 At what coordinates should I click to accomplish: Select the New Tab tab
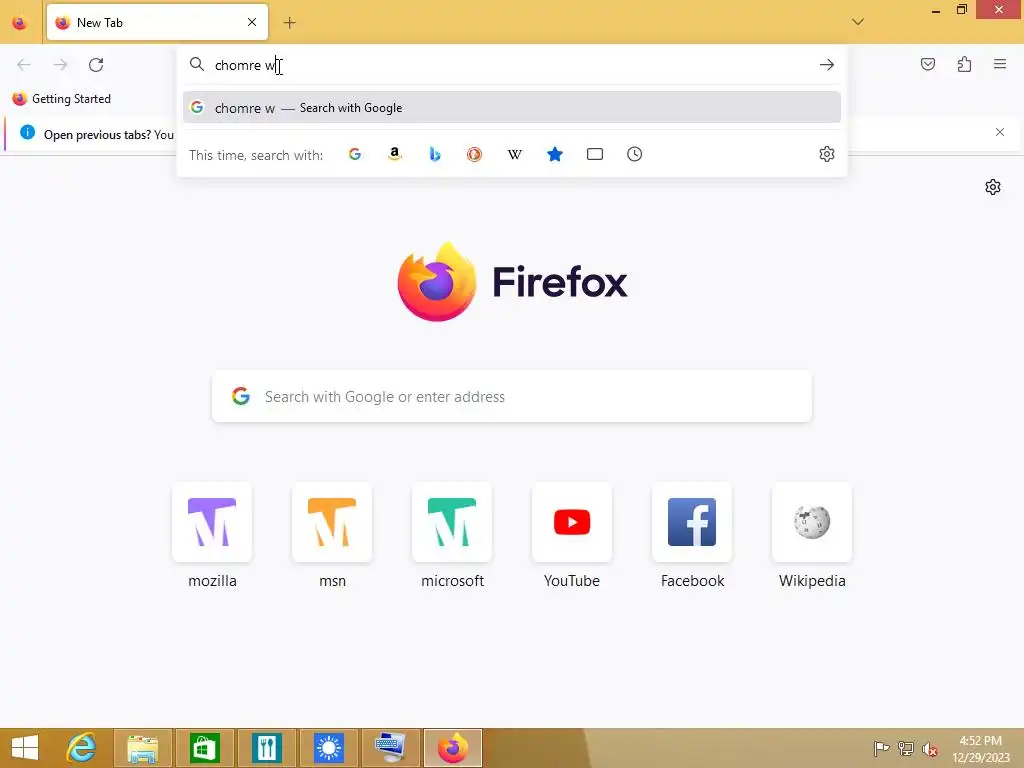click(157, 22)
